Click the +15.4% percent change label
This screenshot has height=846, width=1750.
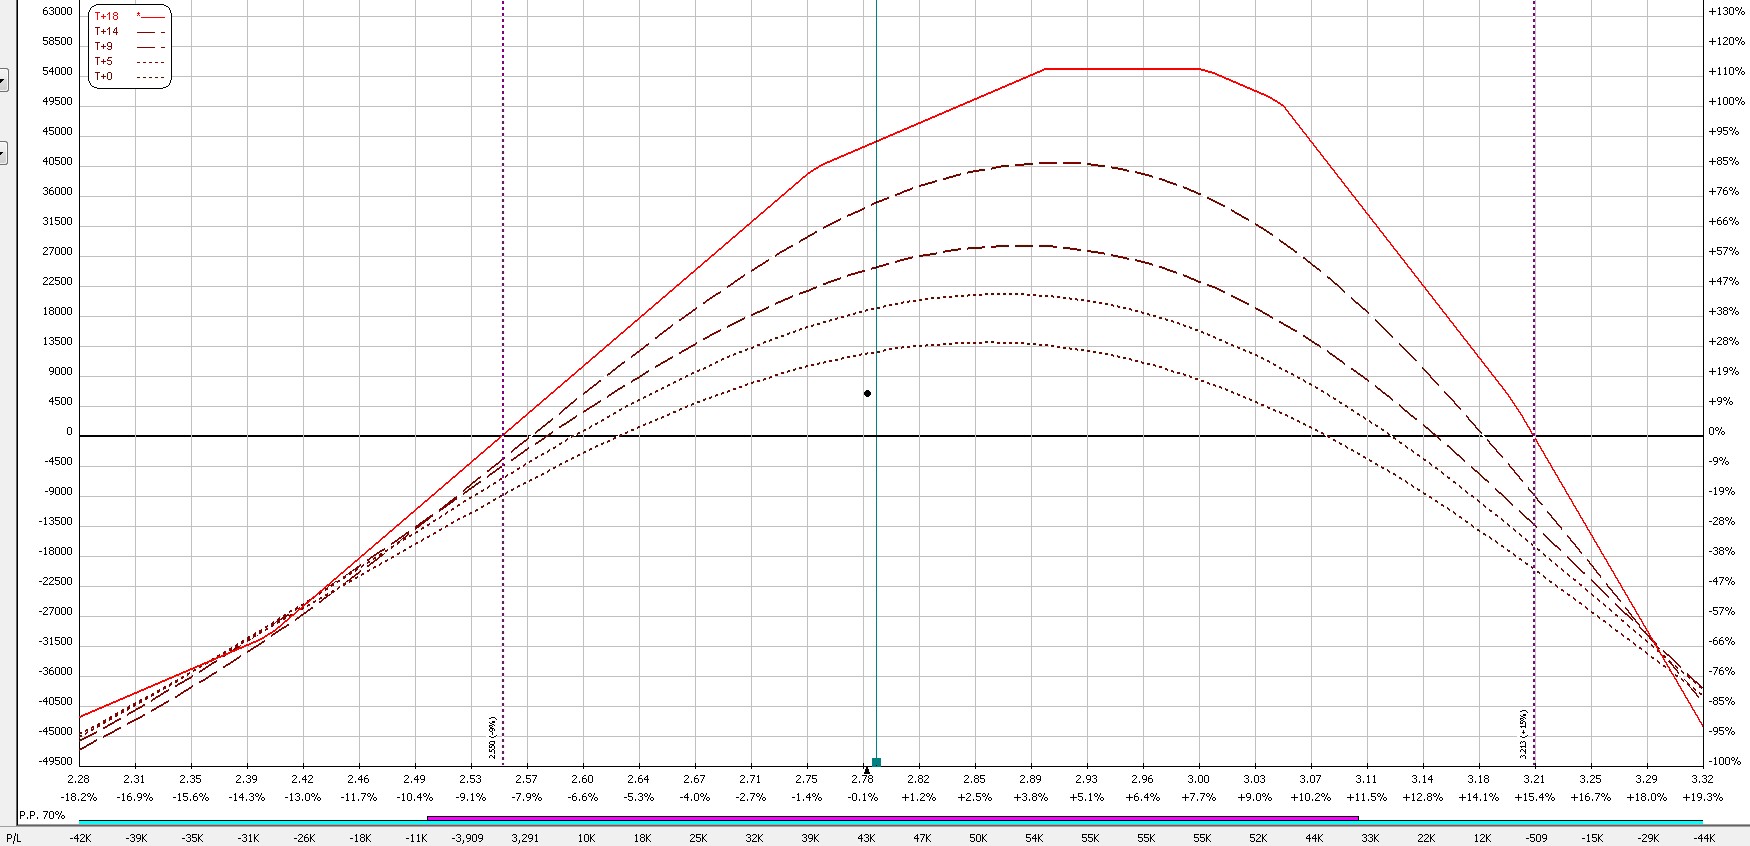click(1535, 797)
